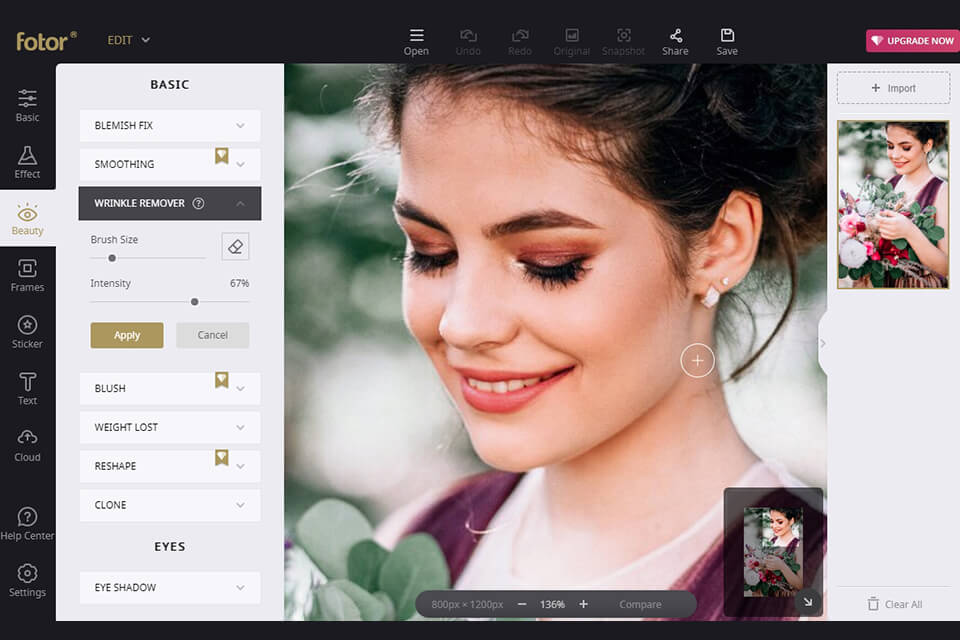960x640 pixels.
Task: Open the Text panel
Action: click(x=27, y=387)
